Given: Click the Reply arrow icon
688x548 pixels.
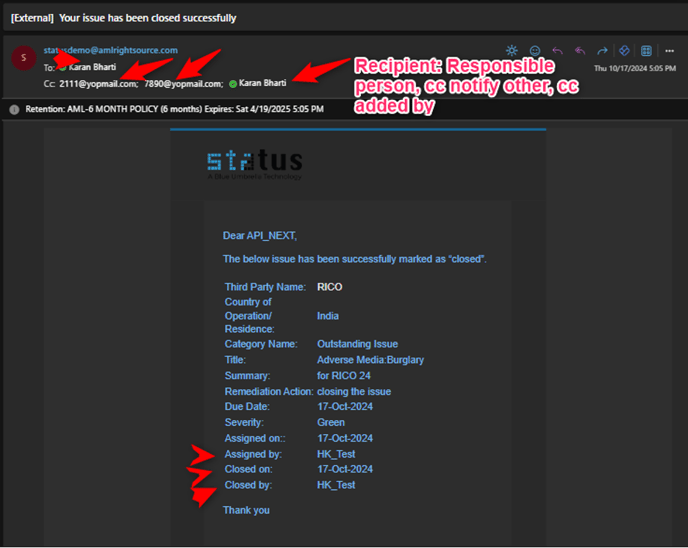Looking at the screenshot, I should click(x=557, y=50).
